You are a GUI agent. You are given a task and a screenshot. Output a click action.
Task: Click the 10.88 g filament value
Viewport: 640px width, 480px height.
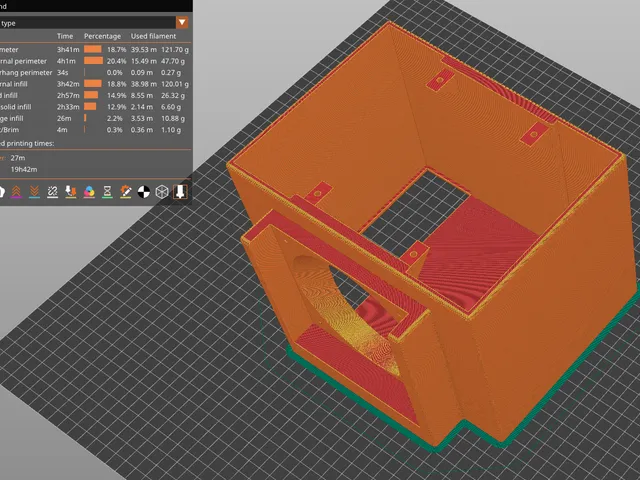pyautogui.click(x=173, y=118)
